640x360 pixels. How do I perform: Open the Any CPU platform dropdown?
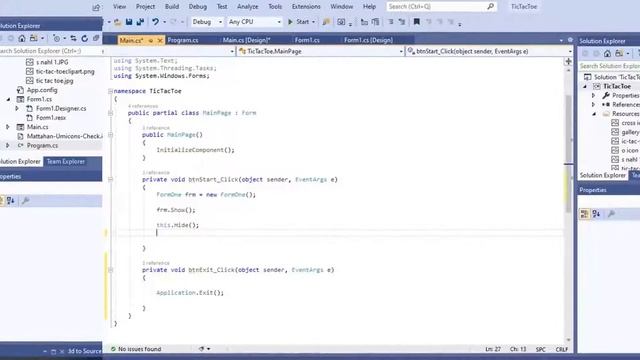255,22
